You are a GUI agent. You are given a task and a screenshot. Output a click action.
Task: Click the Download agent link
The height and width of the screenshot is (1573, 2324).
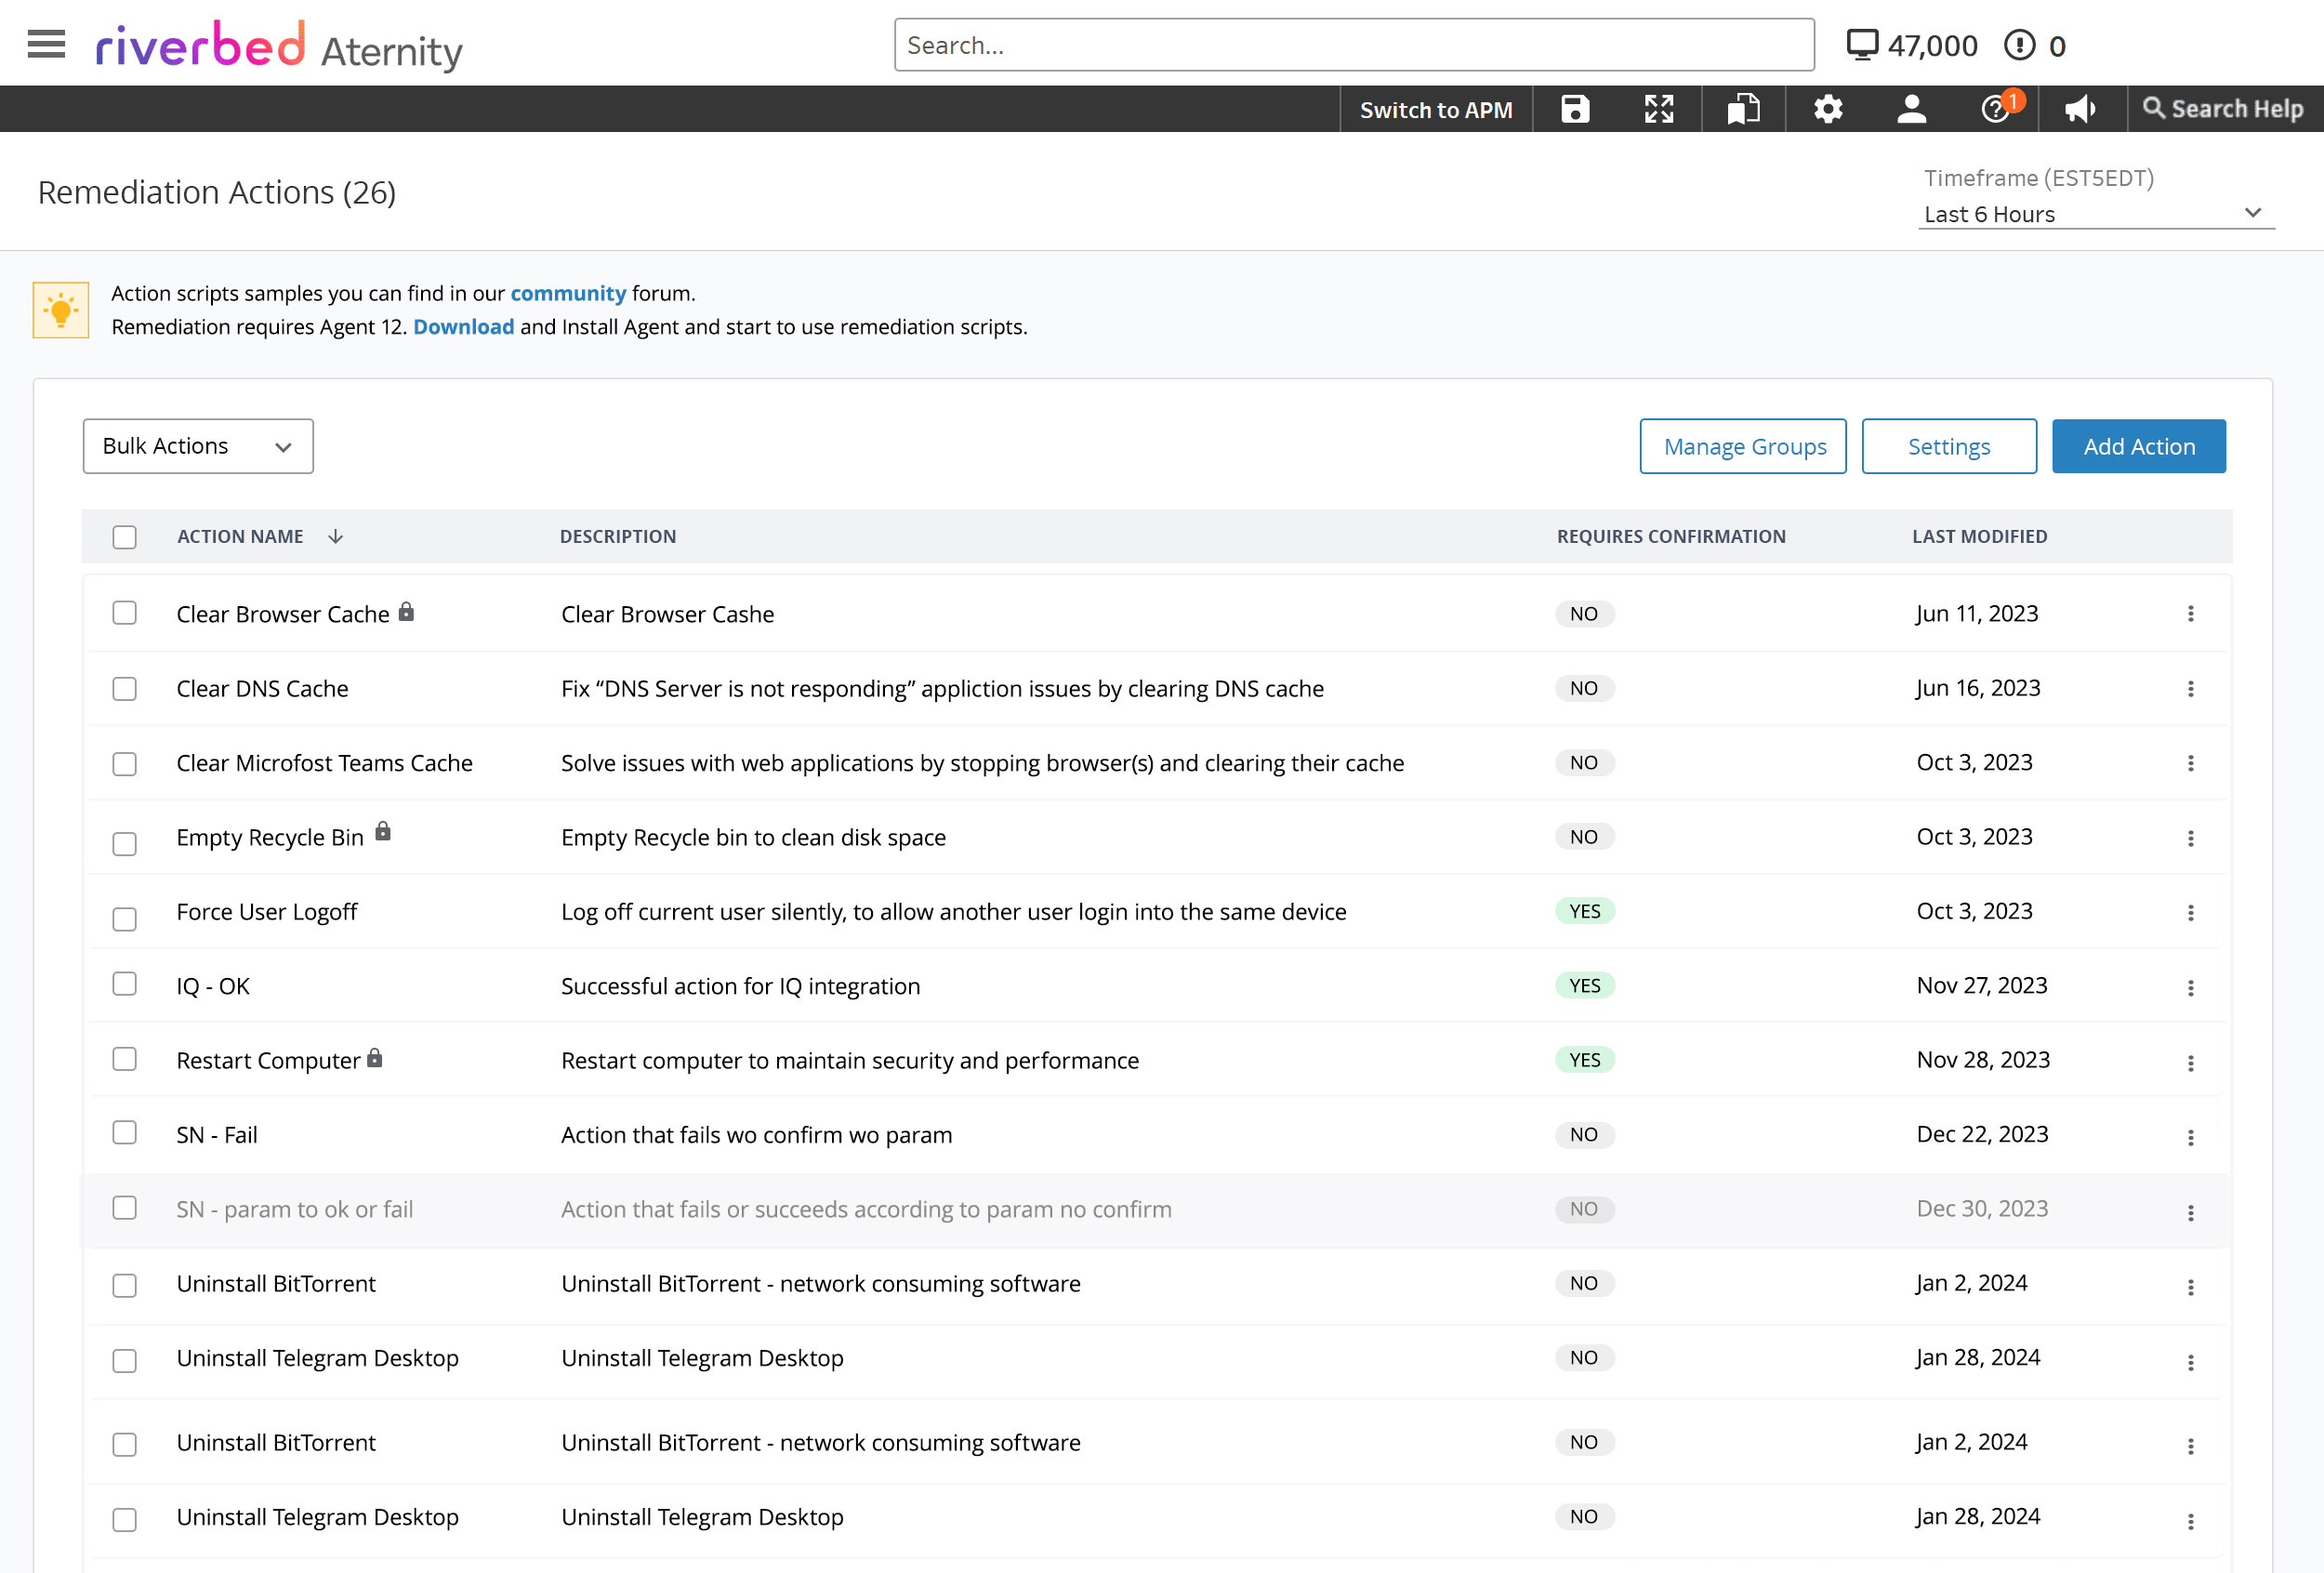coord(463,327)
